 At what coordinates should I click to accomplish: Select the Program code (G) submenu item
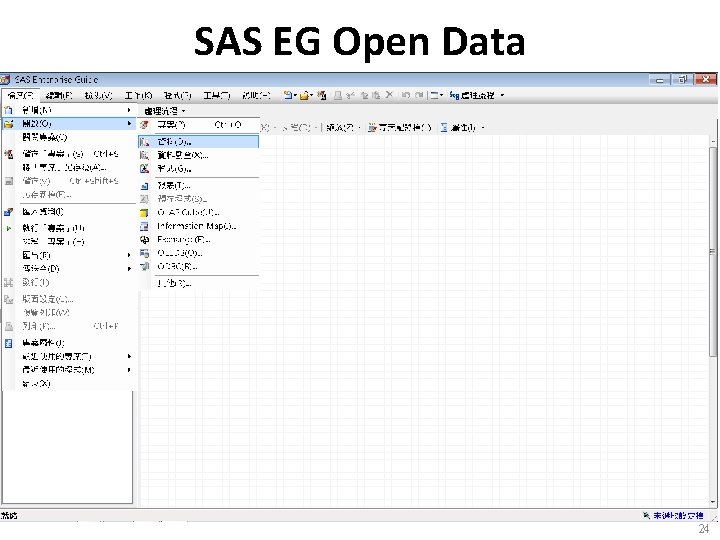tap(198, 169)
